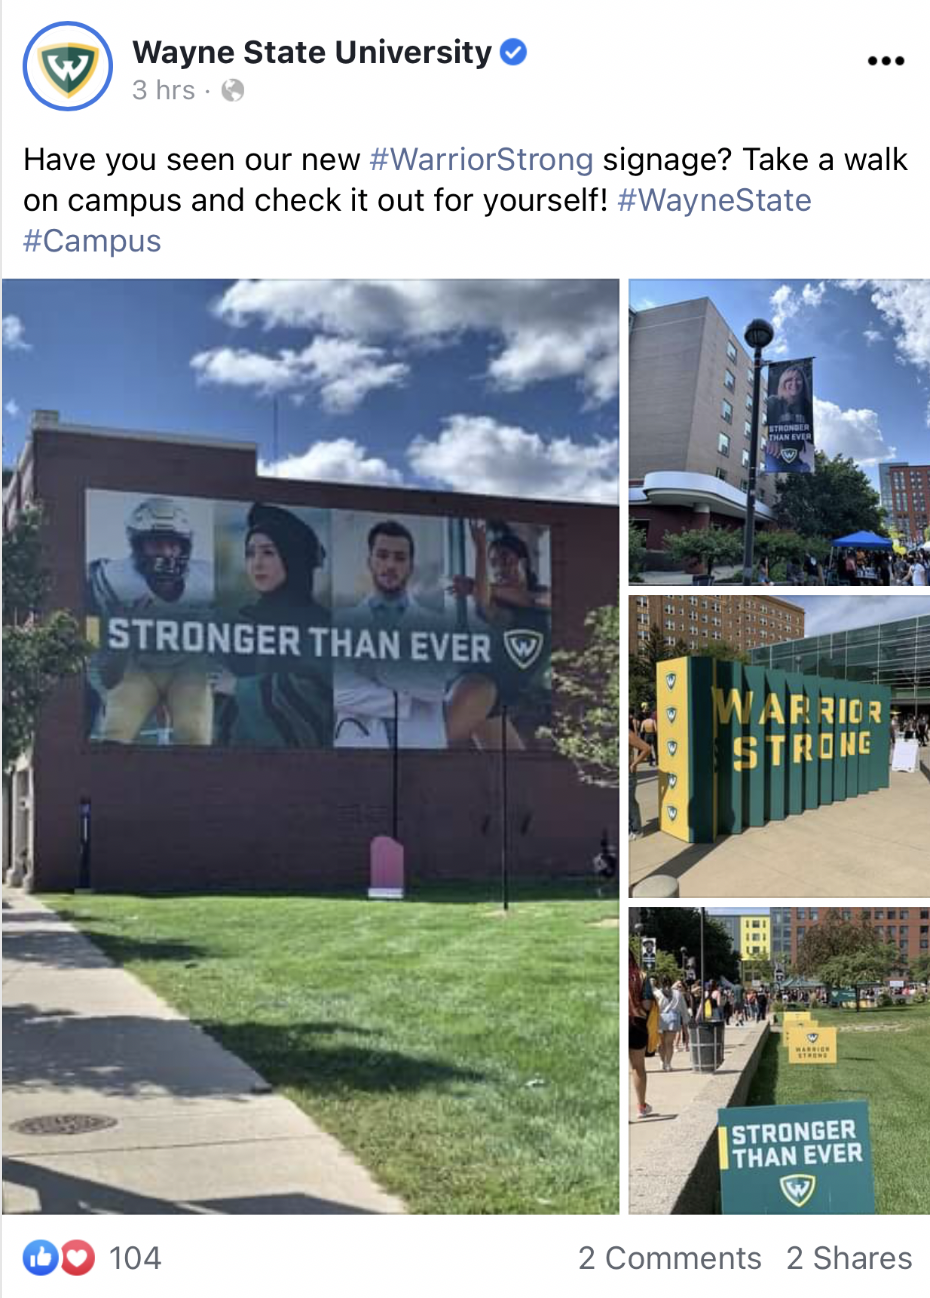View the 104 reactions count
930x1298 pixels.
[135, 1258]
